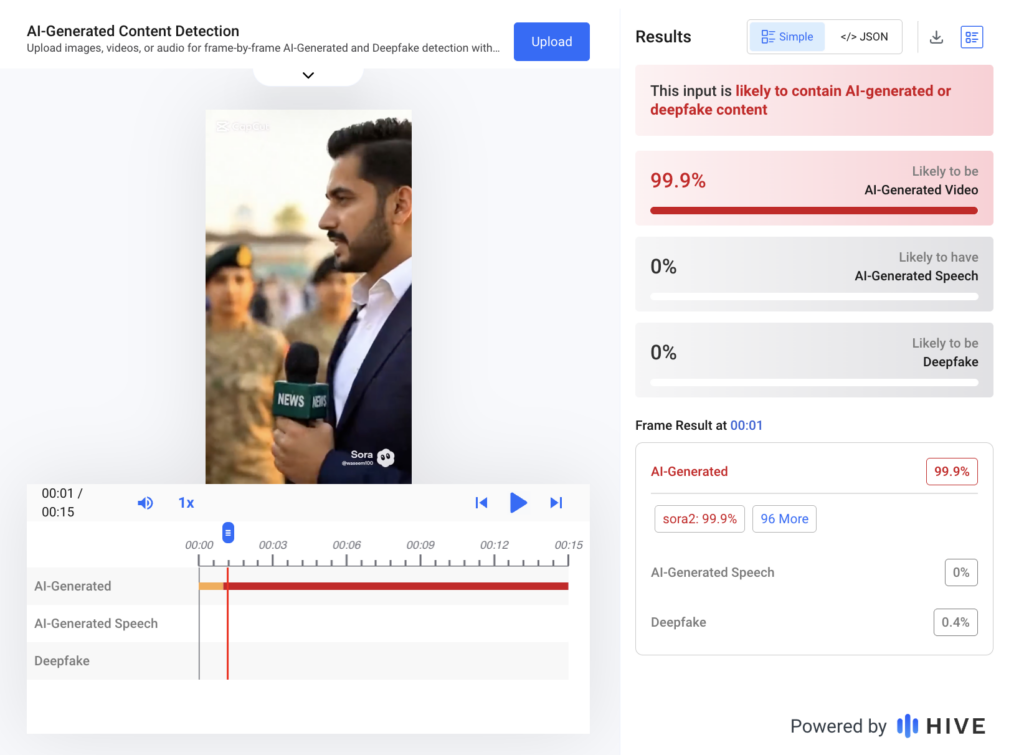Click the download results icon
Screen dimensions: 1024x755
click(936, 37)
